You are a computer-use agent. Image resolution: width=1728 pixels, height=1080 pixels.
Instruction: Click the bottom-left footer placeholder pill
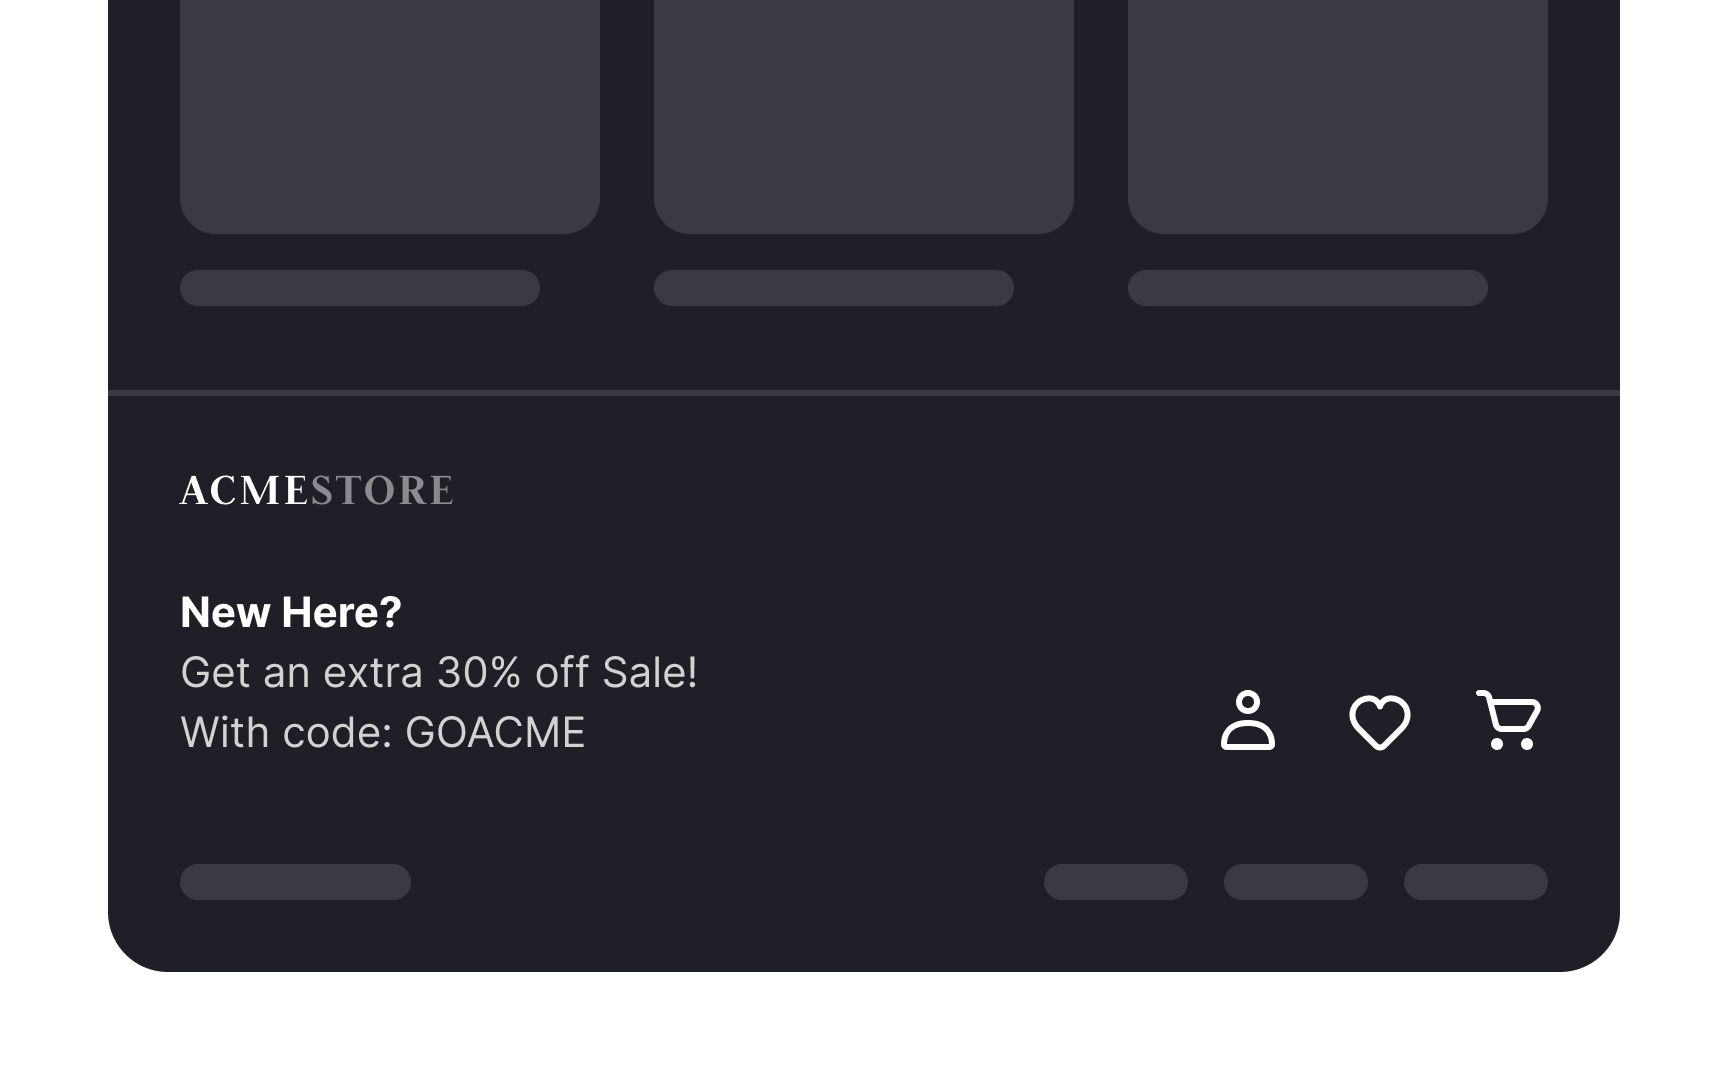296,883
